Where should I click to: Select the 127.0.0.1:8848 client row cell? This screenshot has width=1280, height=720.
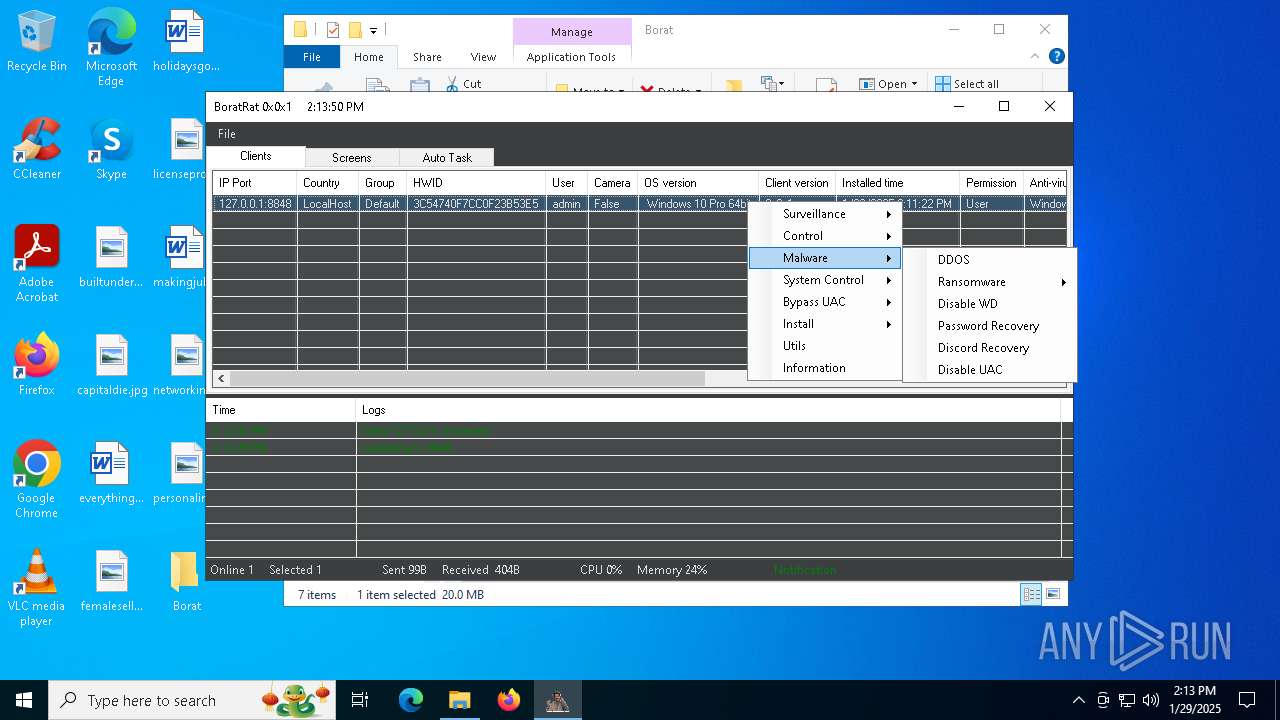pyautogui.click(x=255, y=204)
